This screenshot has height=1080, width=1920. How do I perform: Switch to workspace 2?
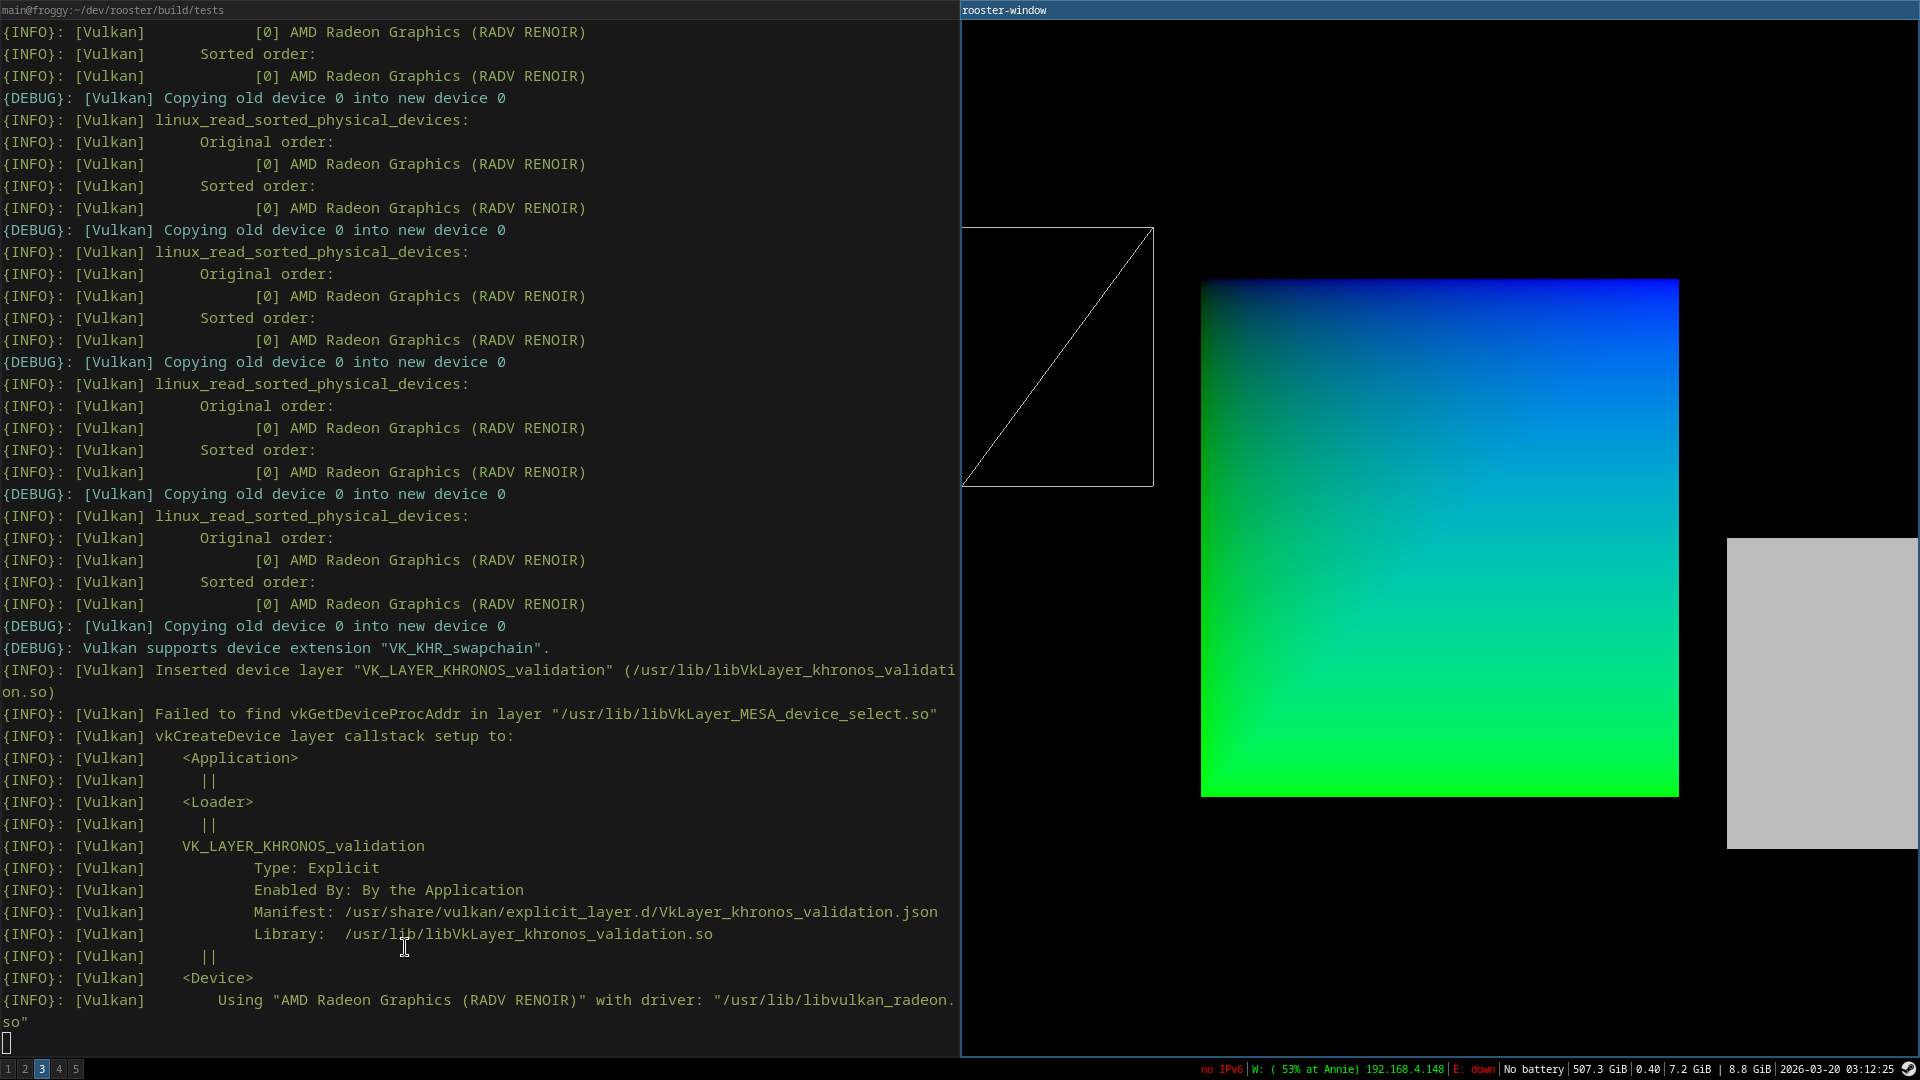(x=25, y=1069)
